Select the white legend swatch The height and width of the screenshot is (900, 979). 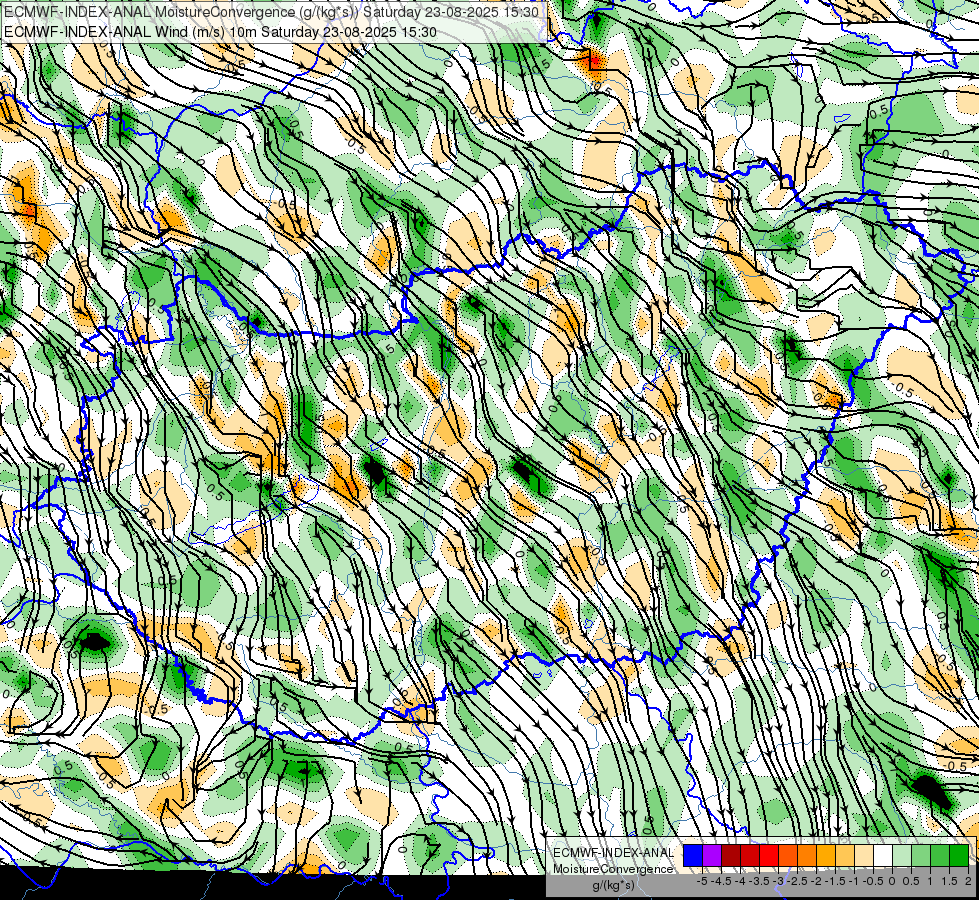(883, 855)
